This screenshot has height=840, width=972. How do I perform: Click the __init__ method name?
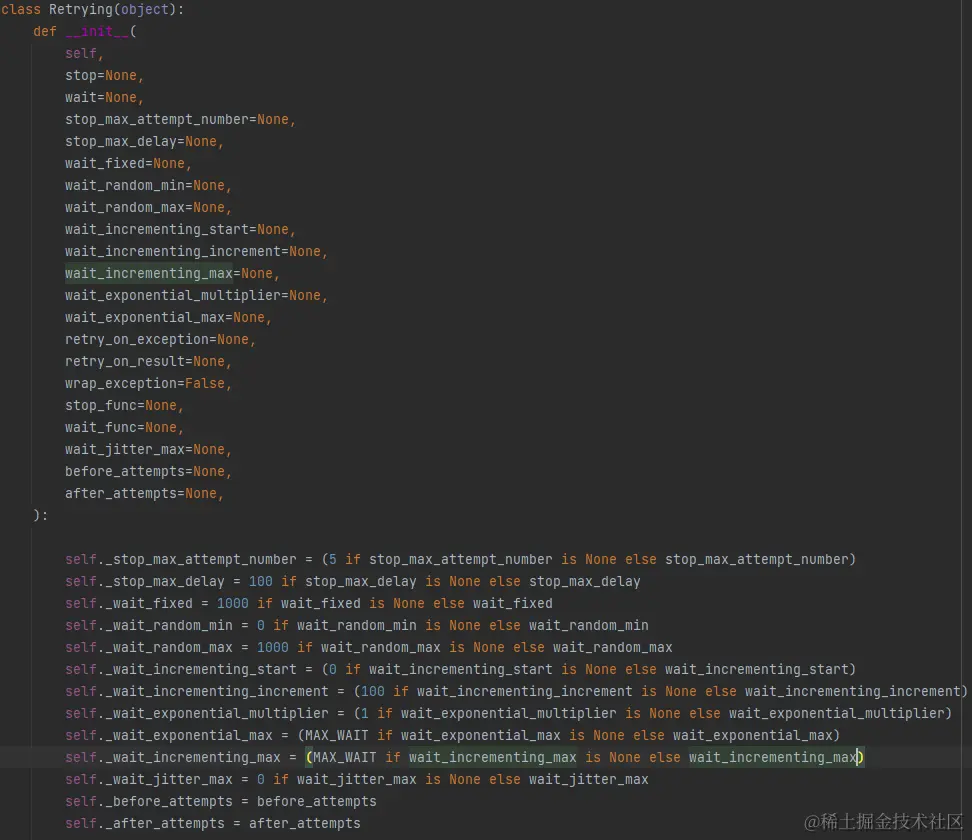[x=97, y=31]
